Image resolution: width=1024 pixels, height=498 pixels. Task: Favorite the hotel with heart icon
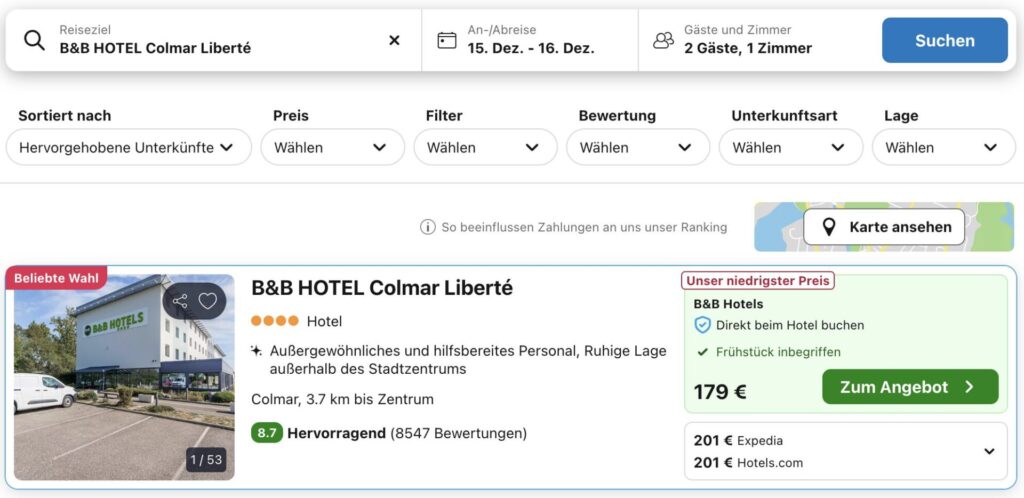208,301
